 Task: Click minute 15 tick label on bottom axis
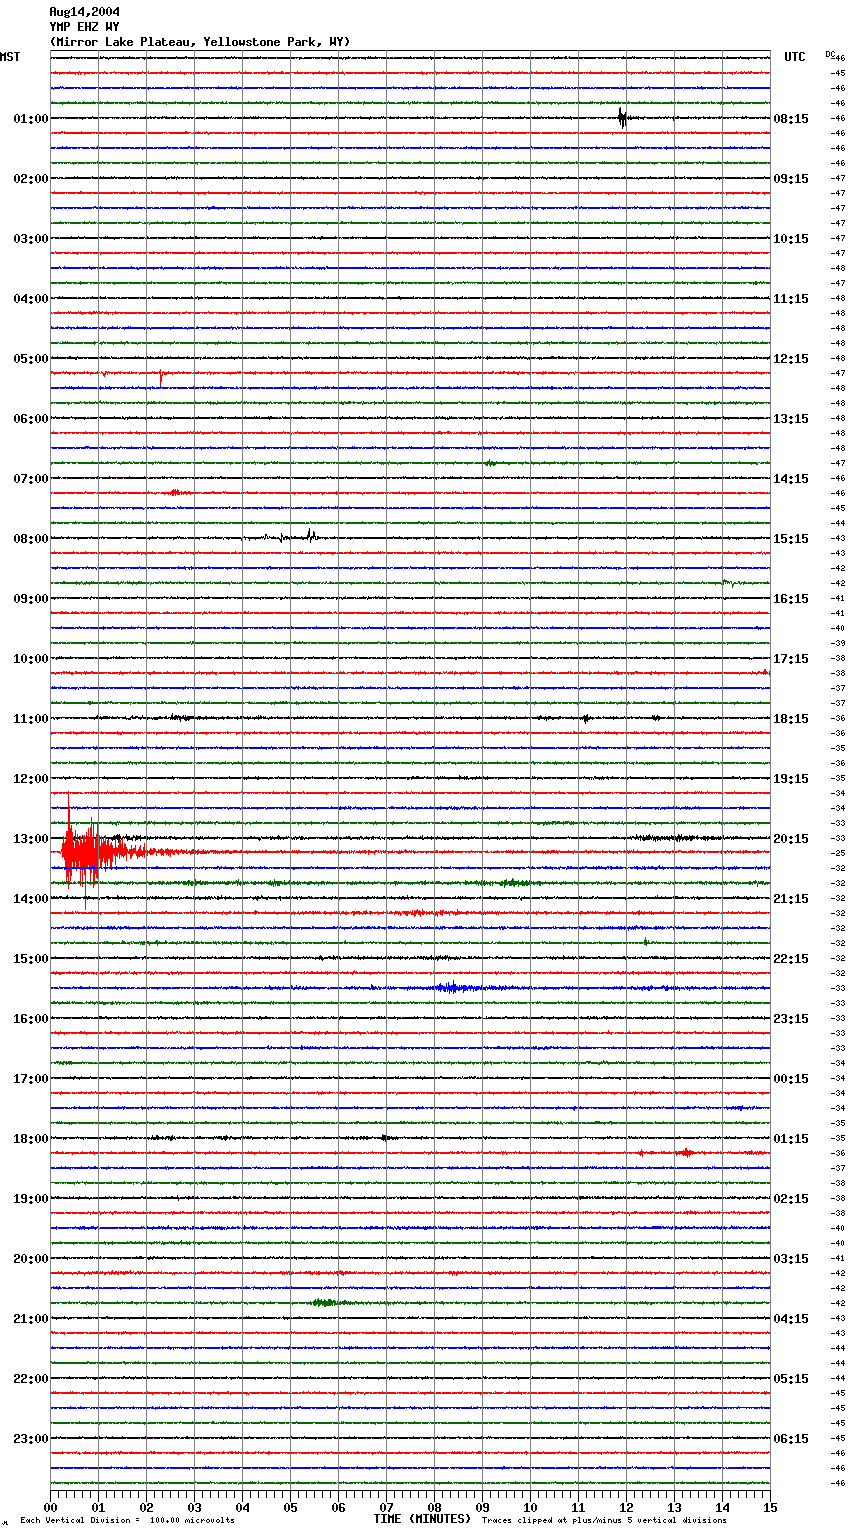pyautogui.click(x=770, y=1507)
